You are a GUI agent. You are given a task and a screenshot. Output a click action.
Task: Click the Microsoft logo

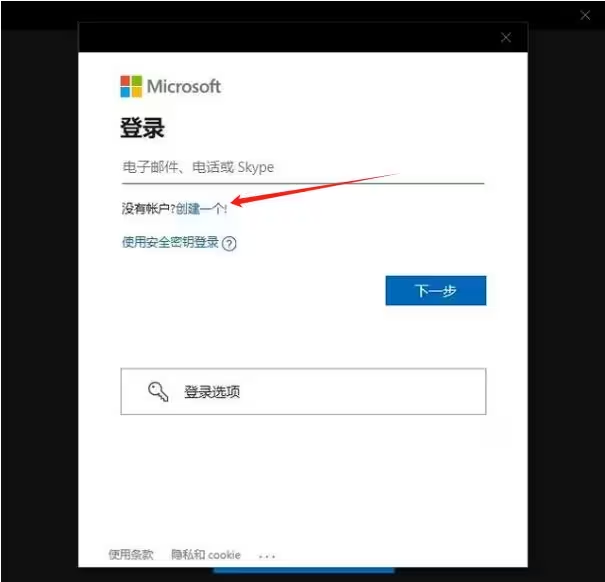point(170,86)
